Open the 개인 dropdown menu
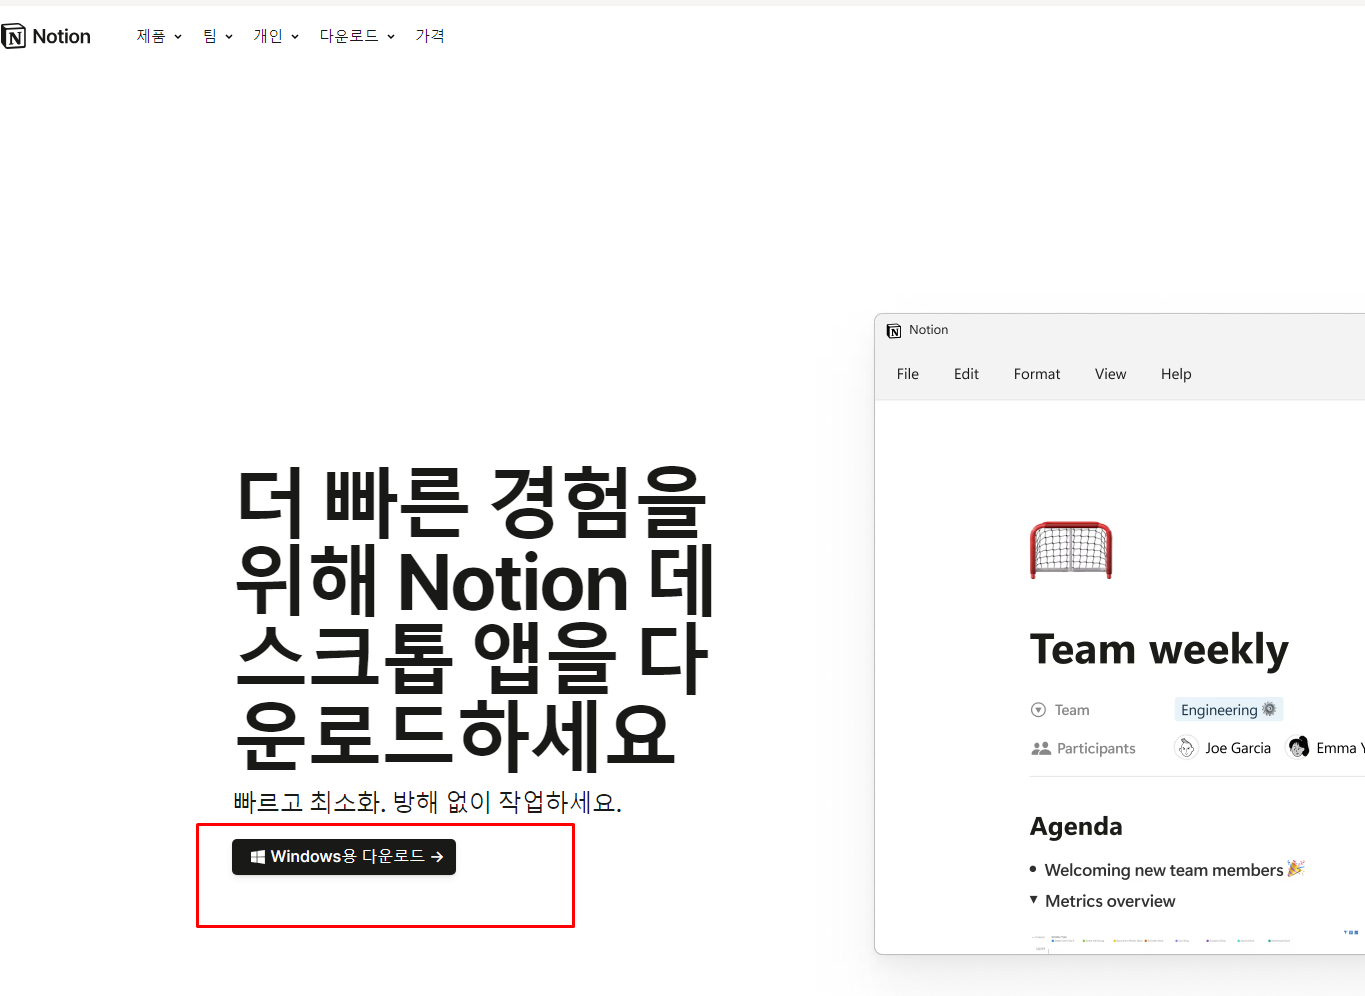 276,36
